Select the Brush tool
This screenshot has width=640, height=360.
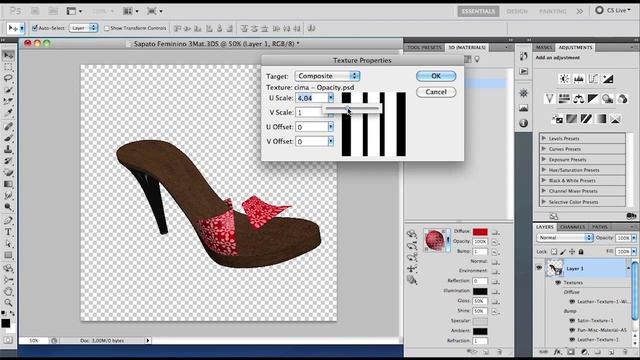[x=8, y=138]
